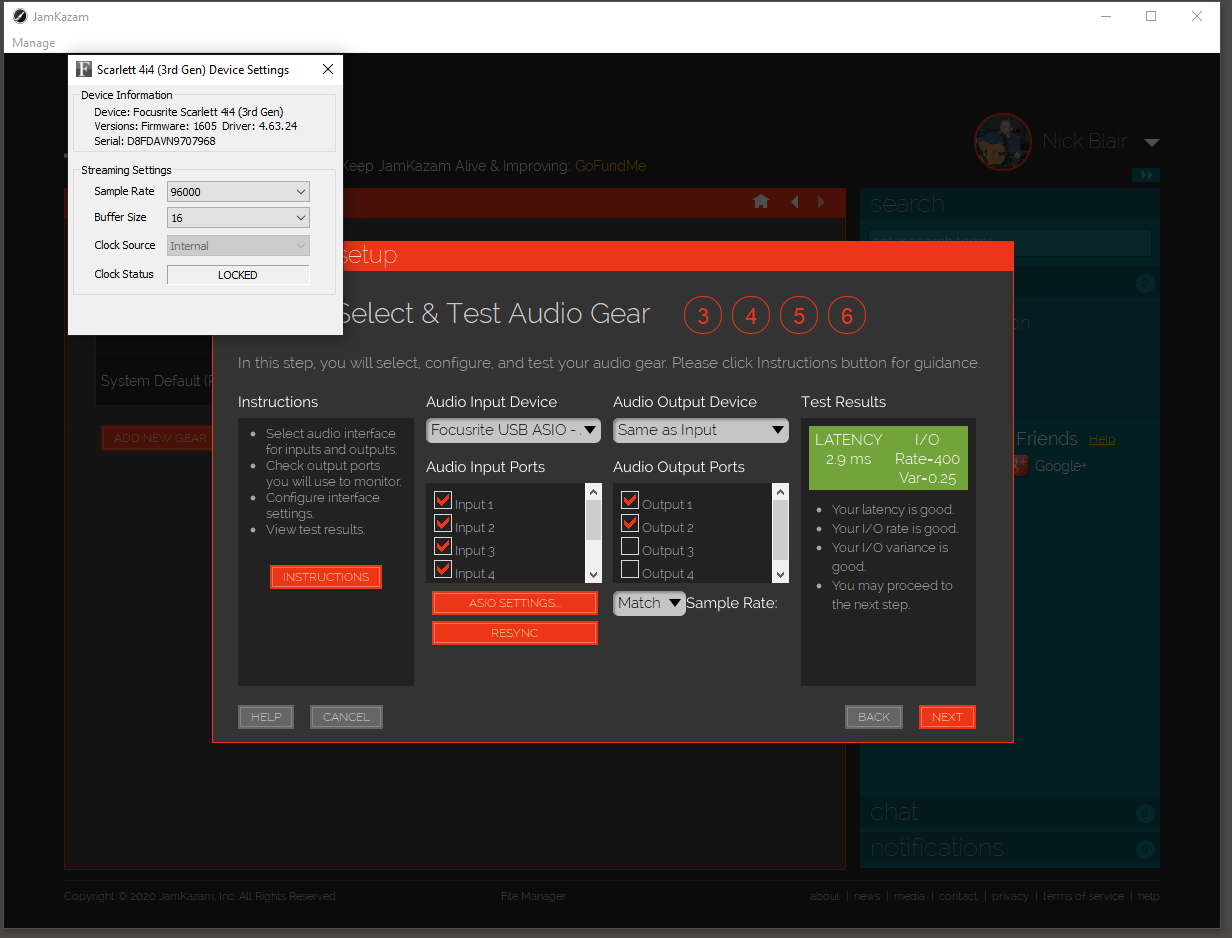Click the ASIO SETTINGS button
1232x938 pixels.
pyautogui.click(x=515, y=603)
